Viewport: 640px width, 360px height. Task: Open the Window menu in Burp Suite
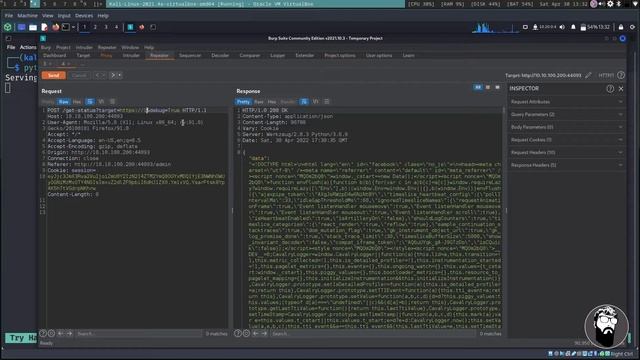(x=130, y=47)
